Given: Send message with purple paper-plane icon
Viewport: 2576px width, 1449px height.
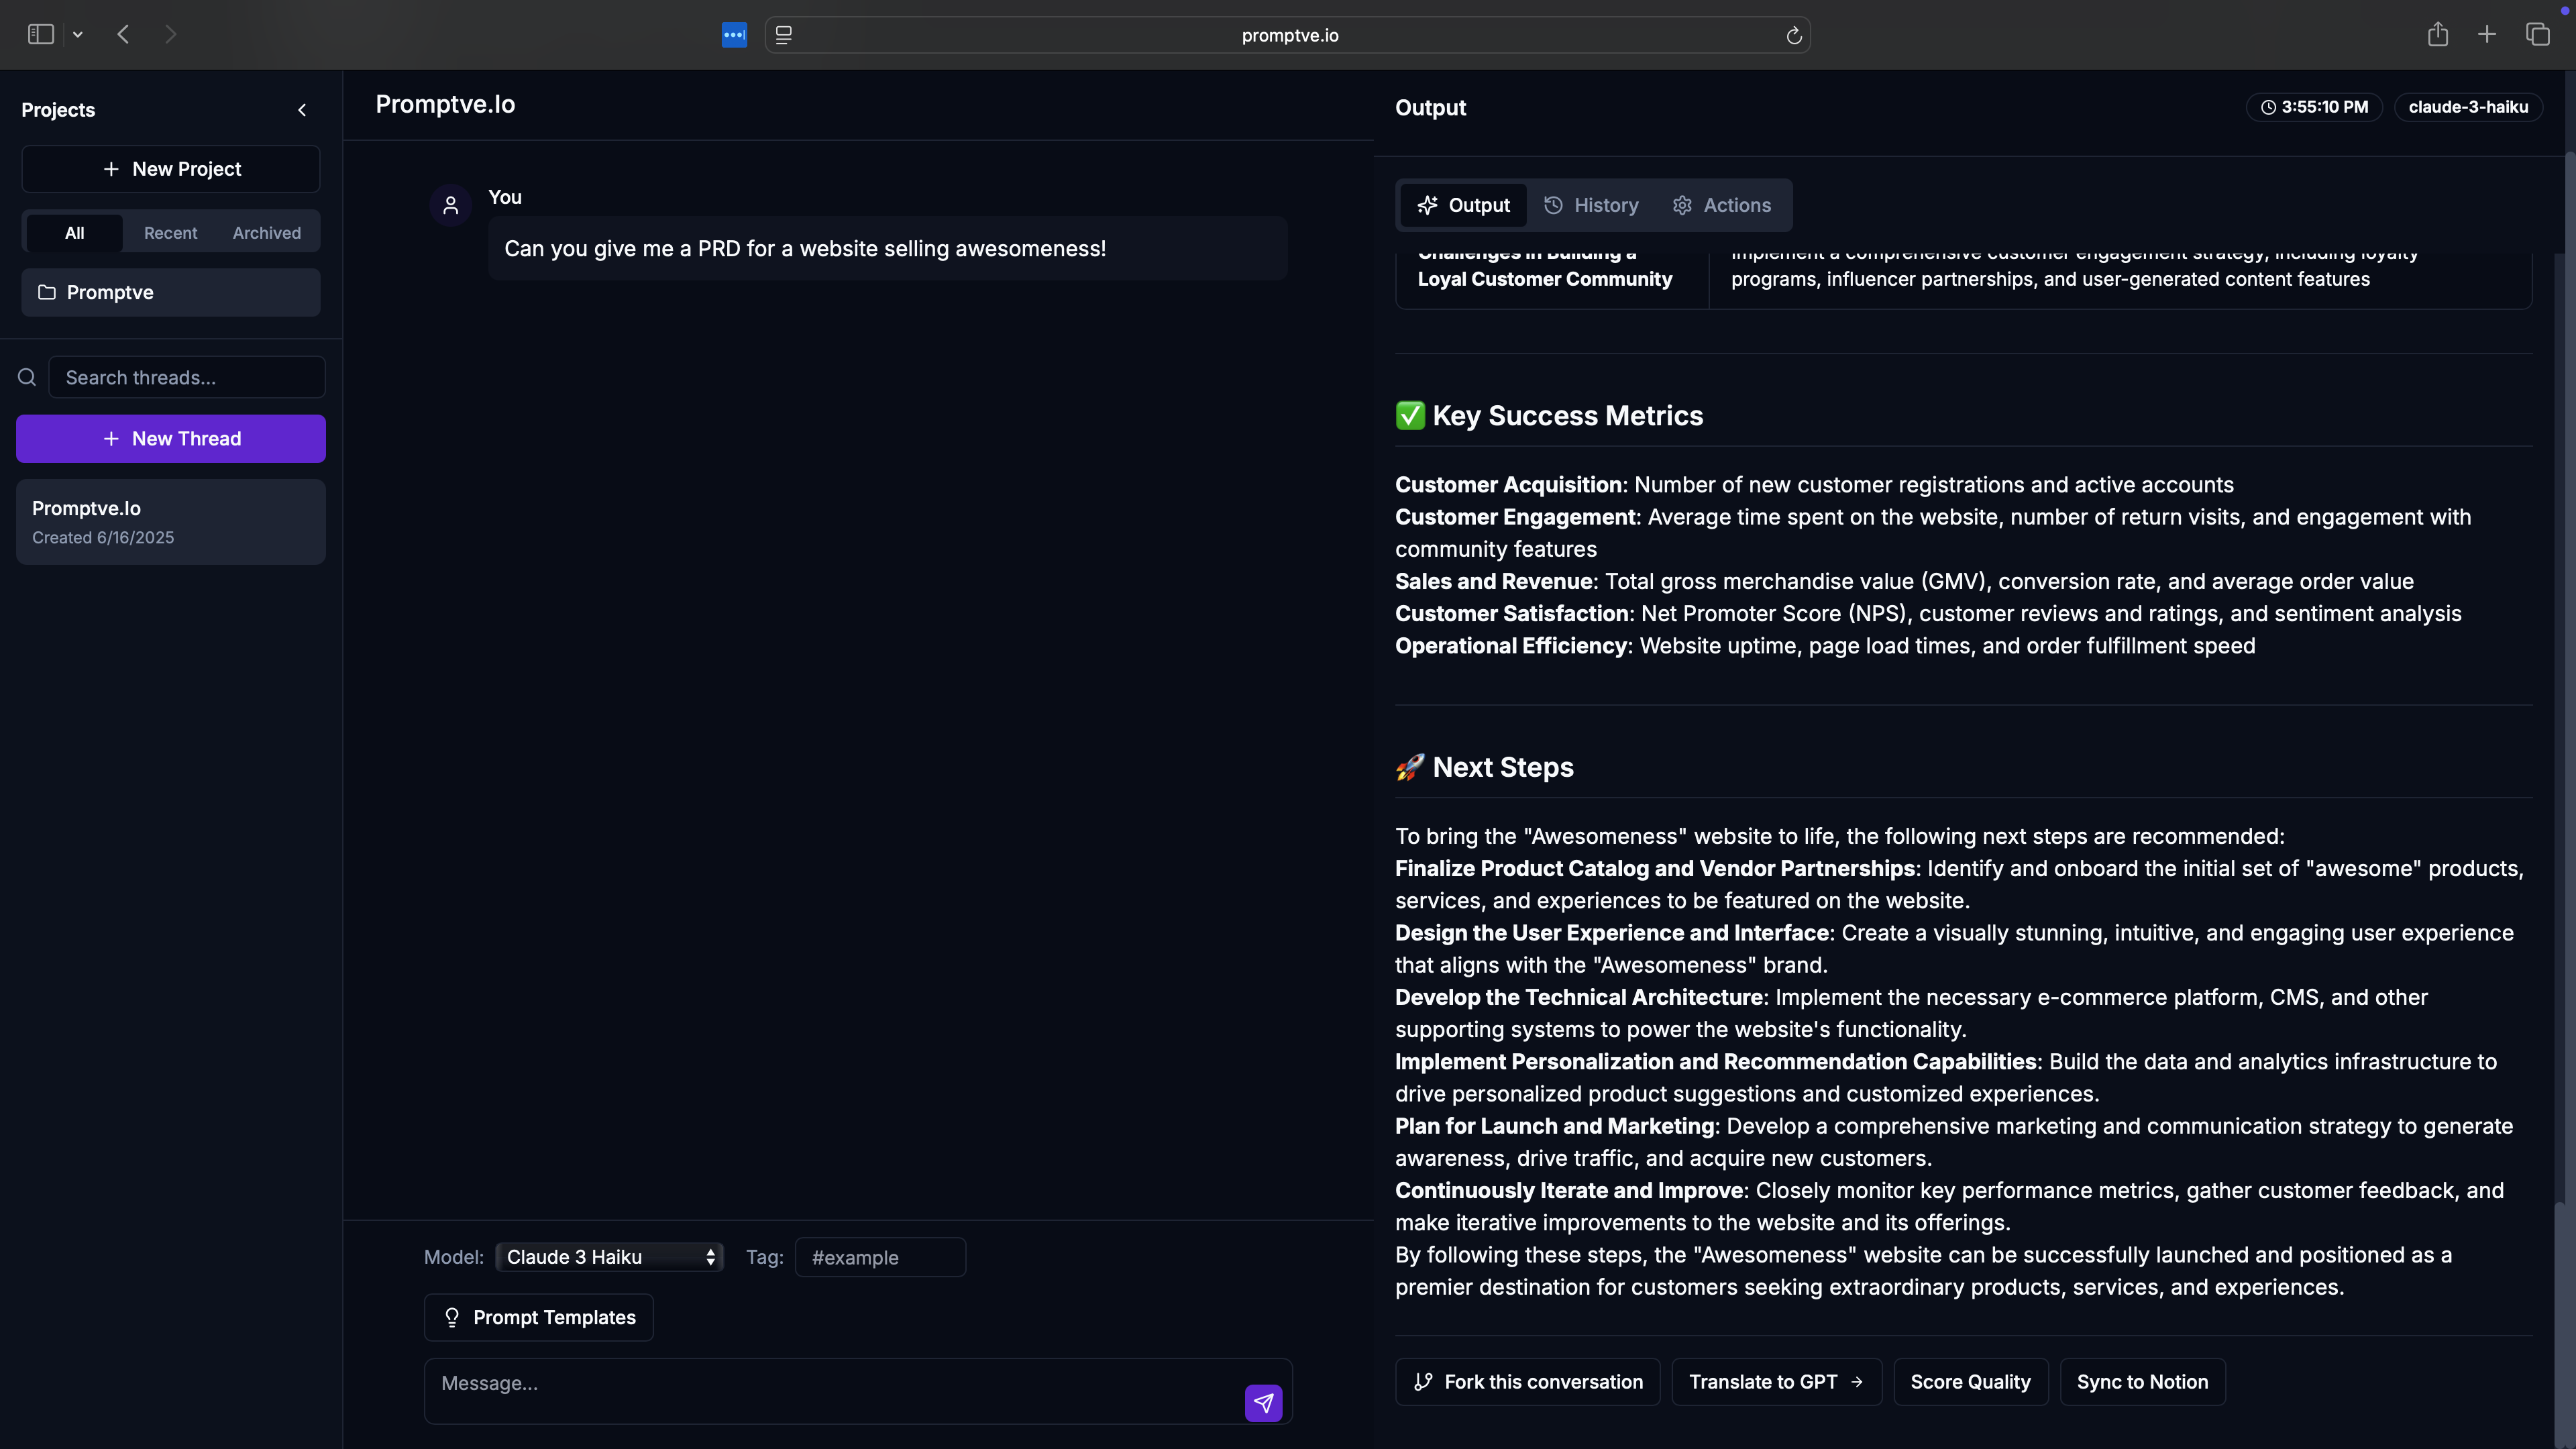Looking at the screenshot, I should coord(1263,1402).
